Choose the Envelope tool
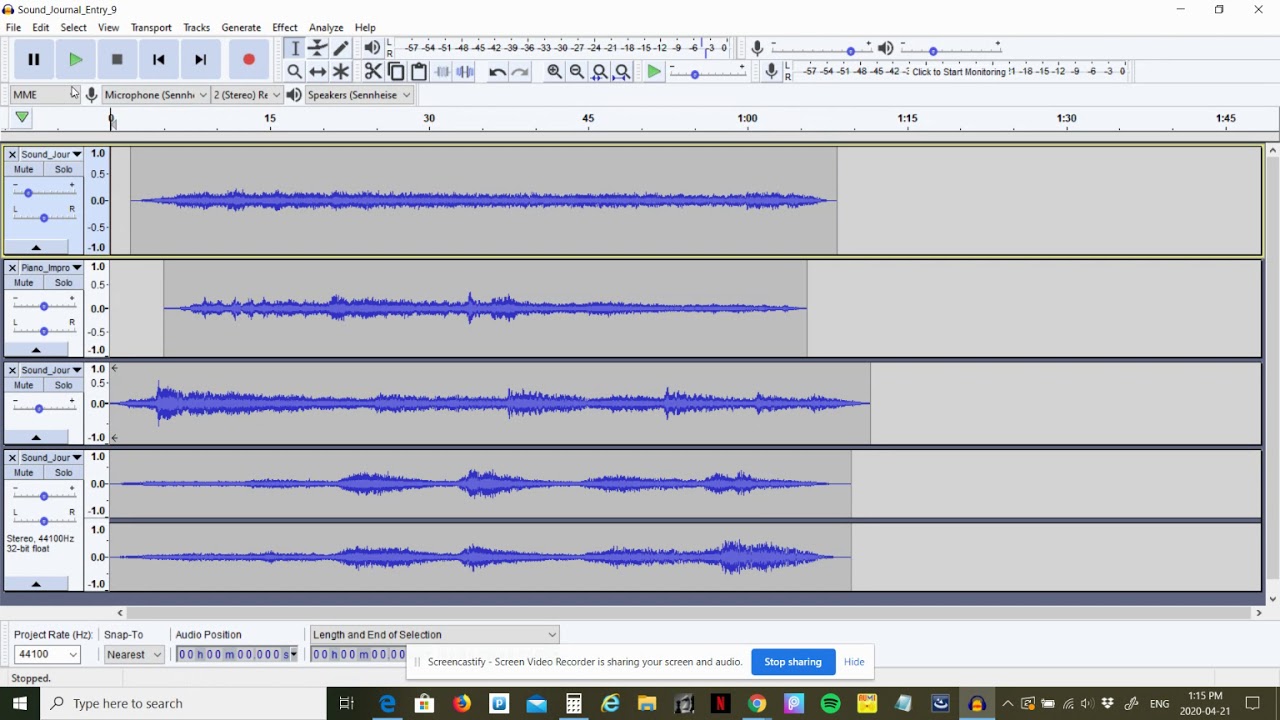This screenshot has height=720, width=1280. click(x=318, y=48)
